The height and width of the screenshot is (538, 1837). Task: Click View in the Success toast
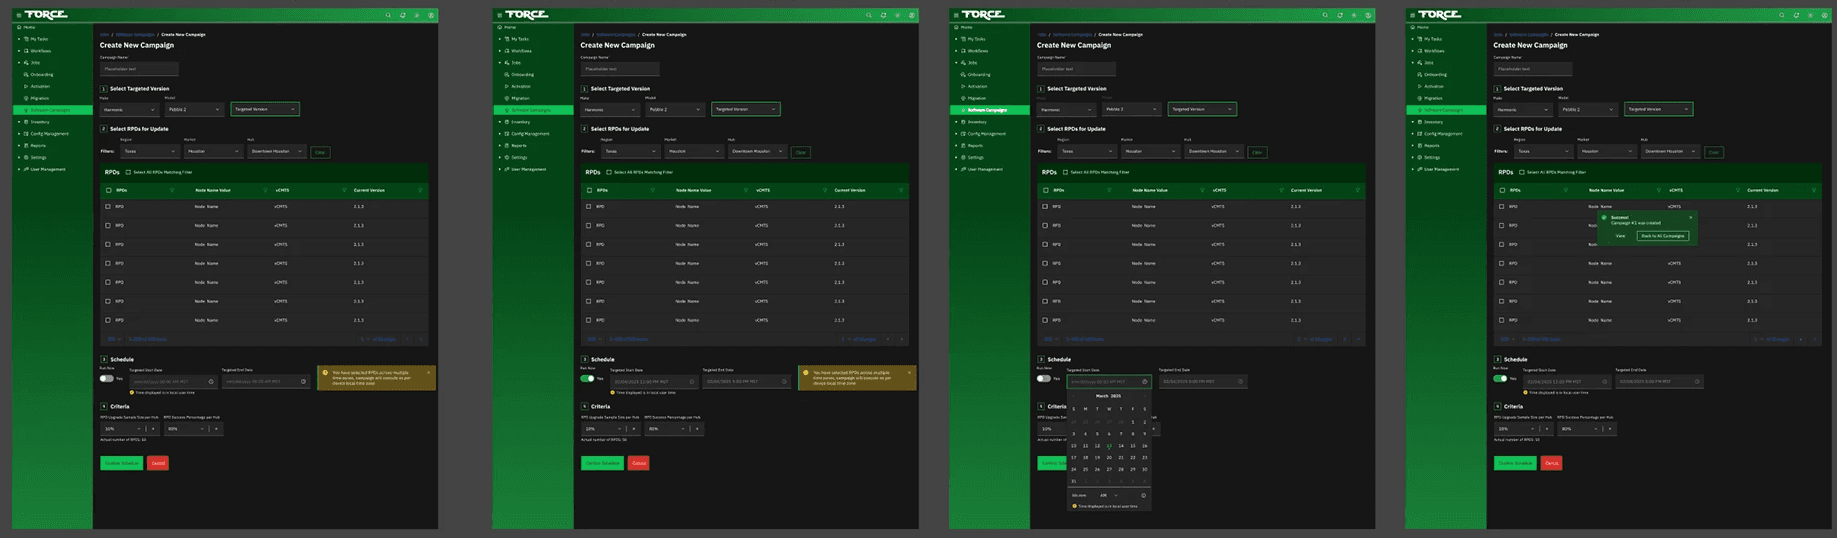pos(1620,236)
